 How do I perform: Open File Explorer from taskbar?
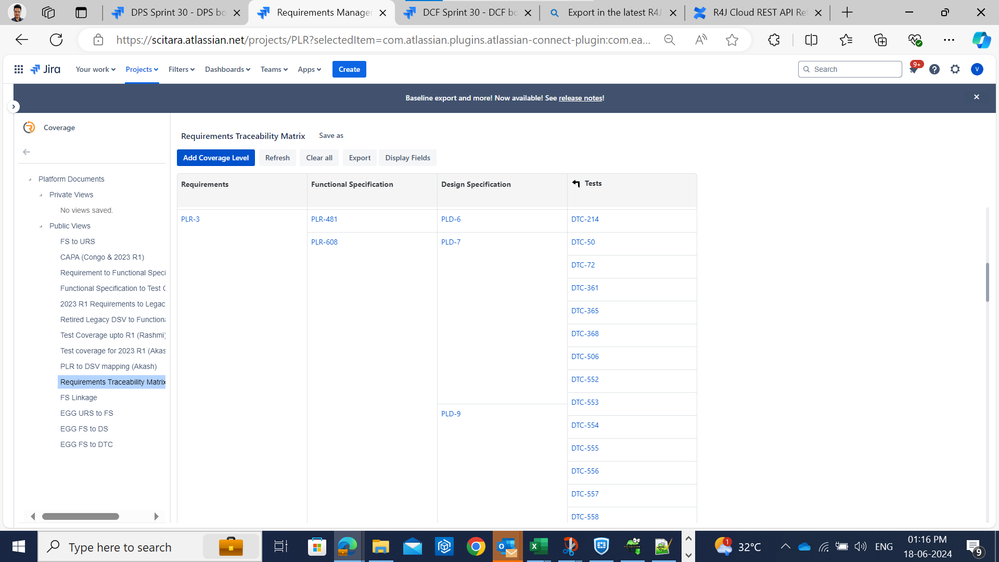pos(380,547)
